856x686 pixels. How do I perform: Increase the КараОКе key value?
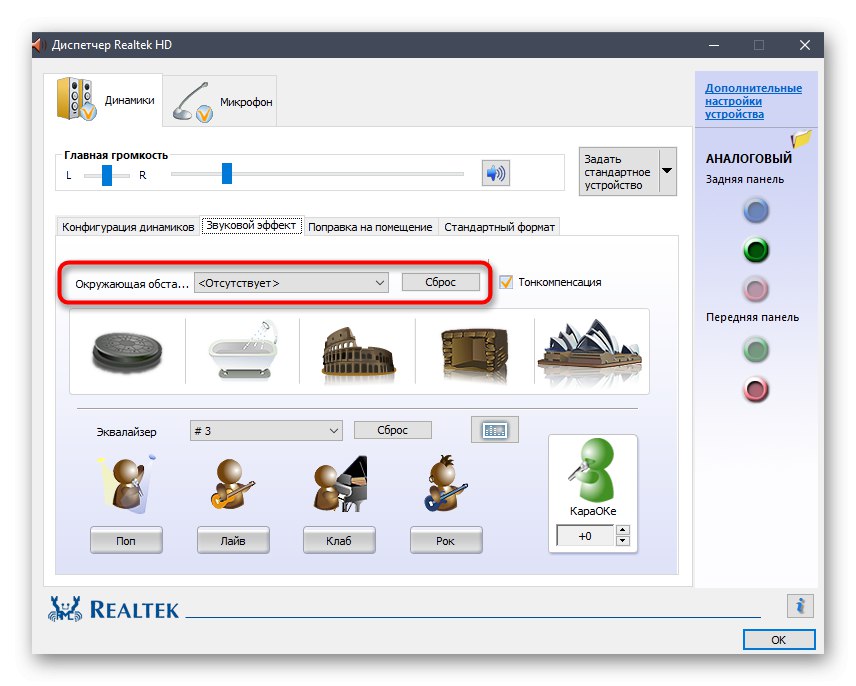[623, 529]
